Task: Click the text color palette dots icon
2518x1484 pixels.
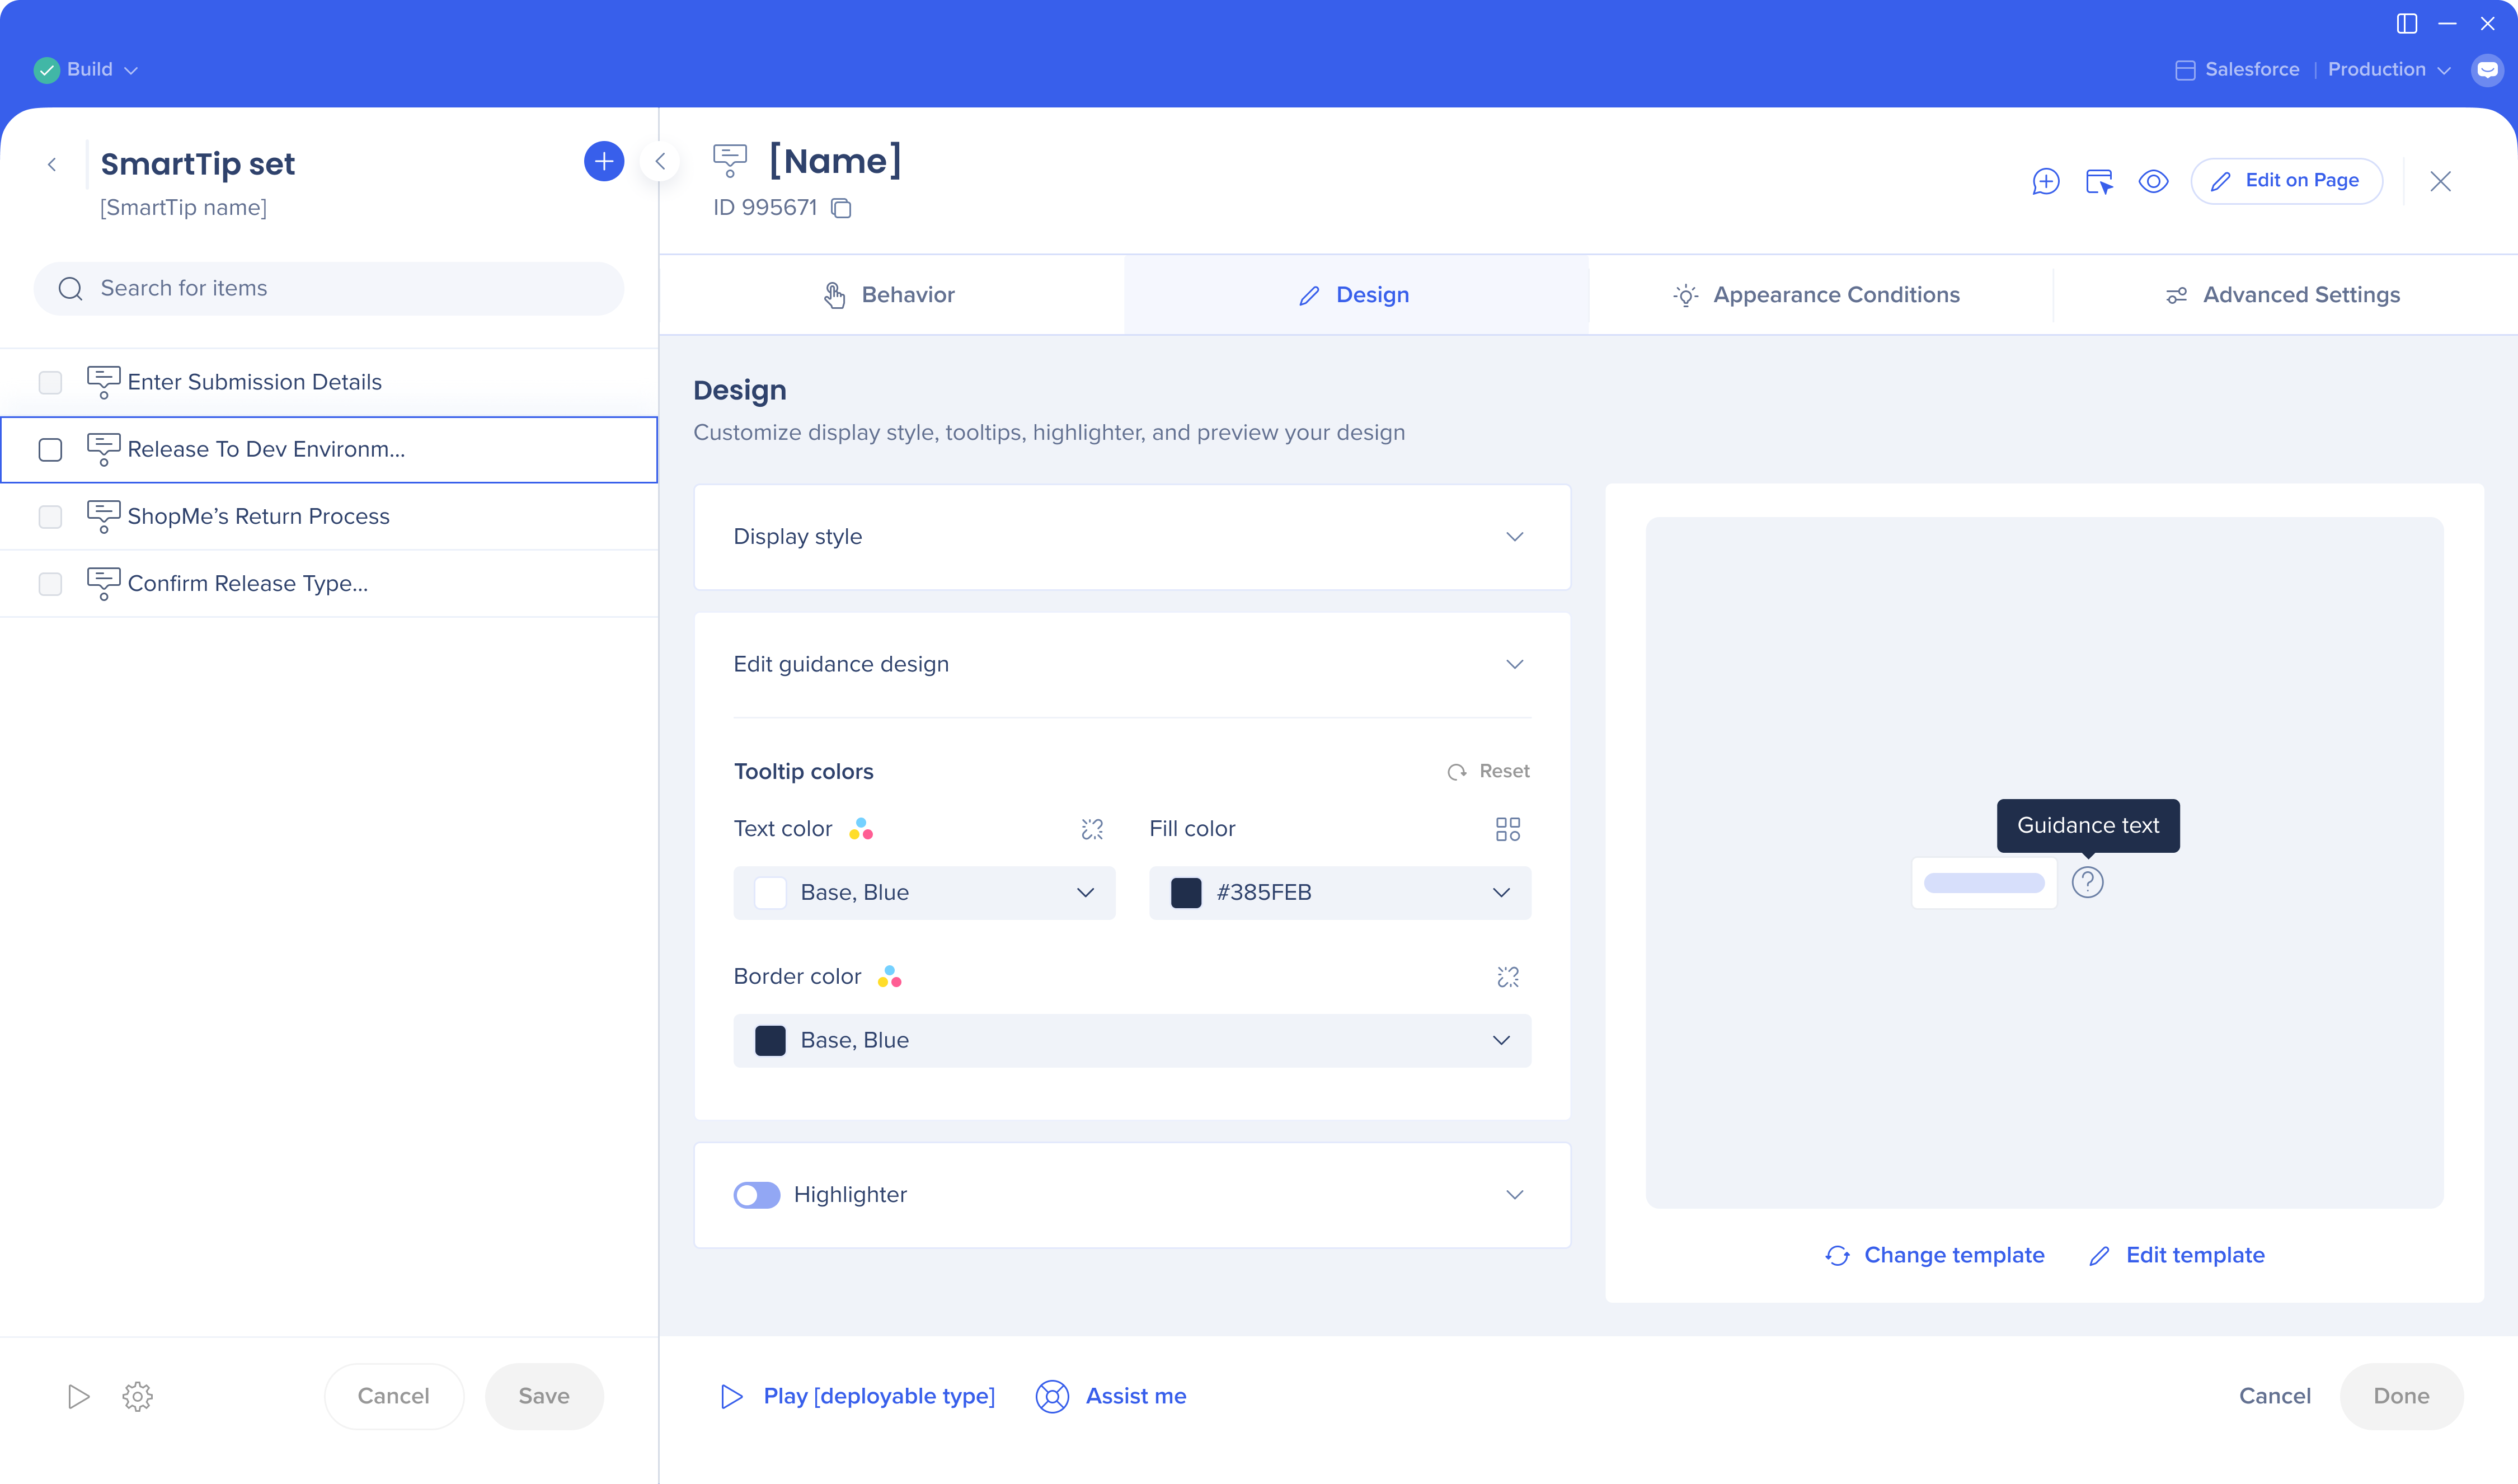Action: [x=861, y=829]
